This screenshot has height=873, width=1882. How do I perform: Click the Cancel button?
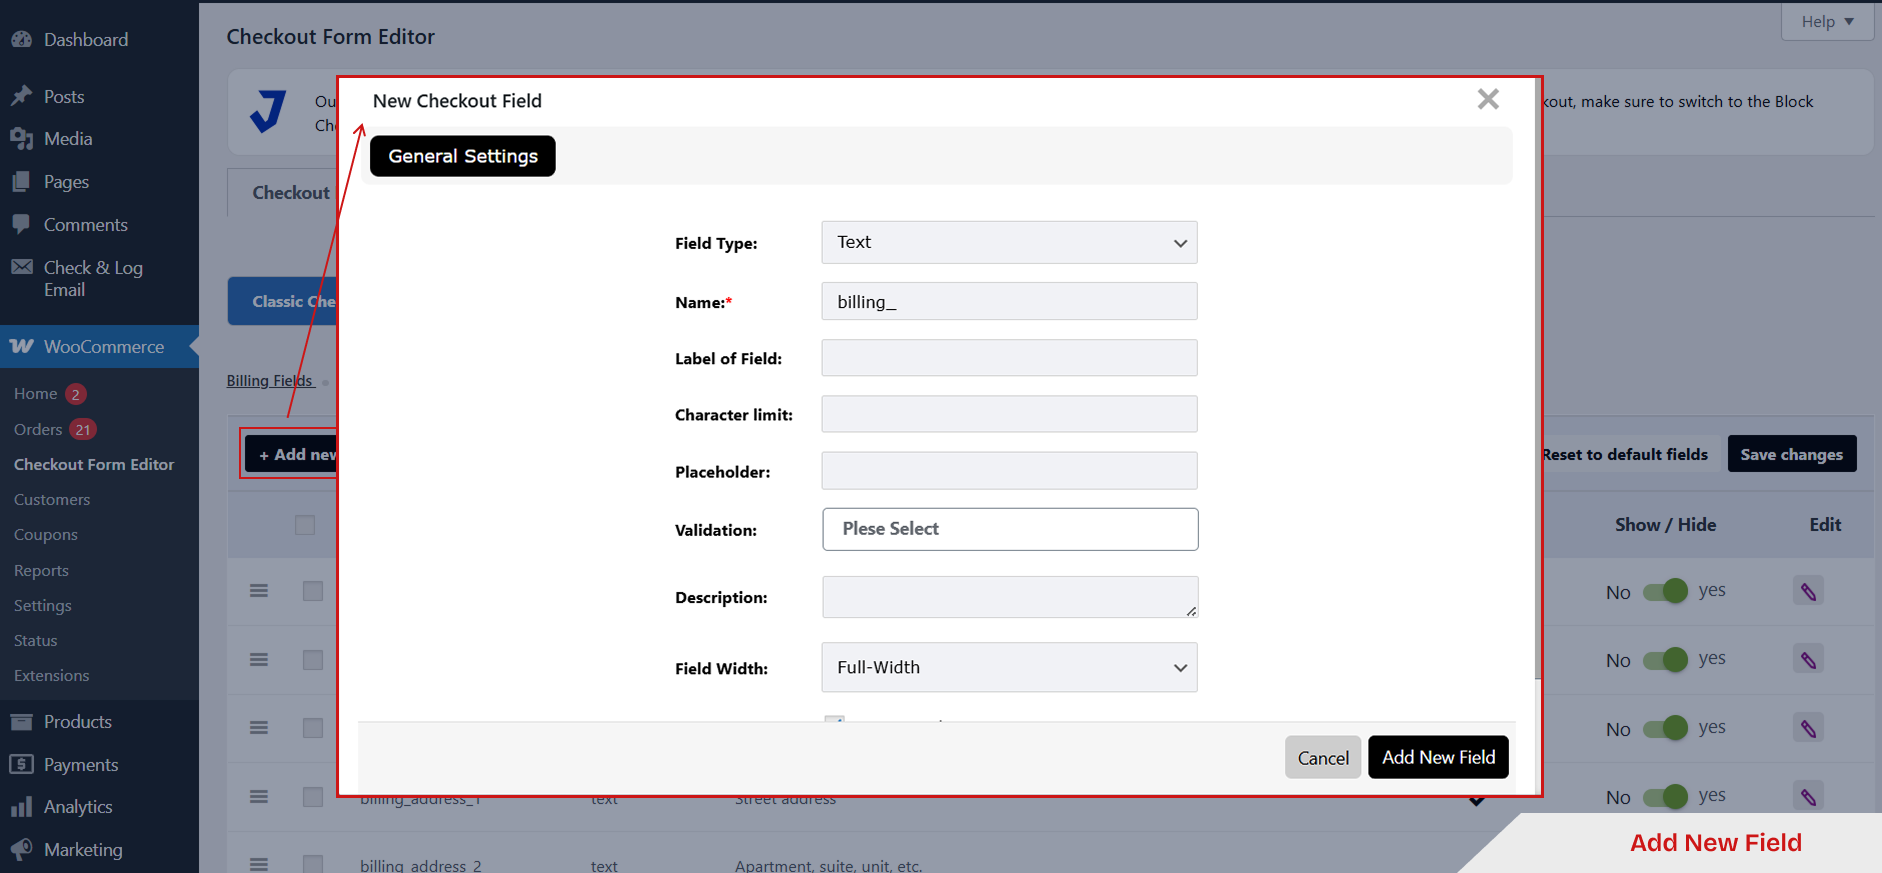(1323, 757)
